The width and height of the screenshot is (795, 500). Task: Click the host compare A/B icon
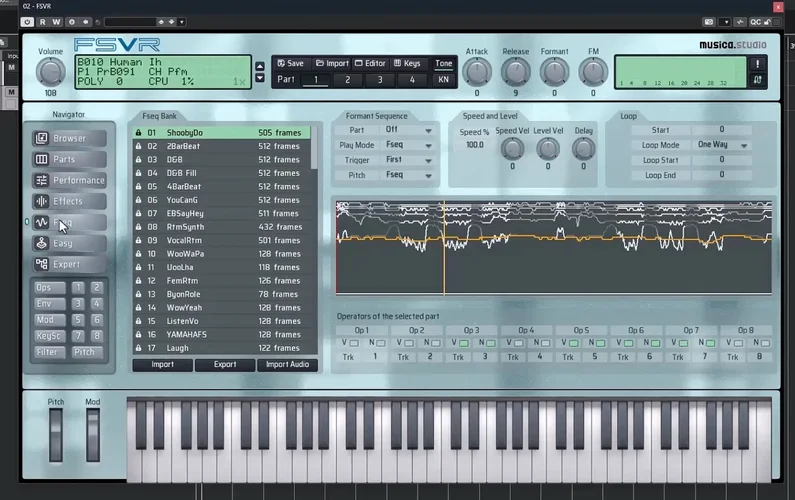tap(740, 22)
